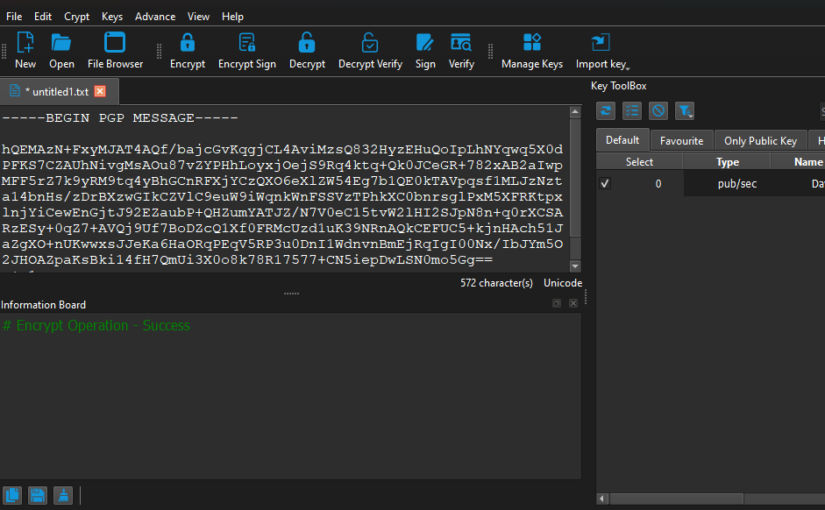Click the Encrypt lock icon
825x510 pixels.
[x=187, y=51]
